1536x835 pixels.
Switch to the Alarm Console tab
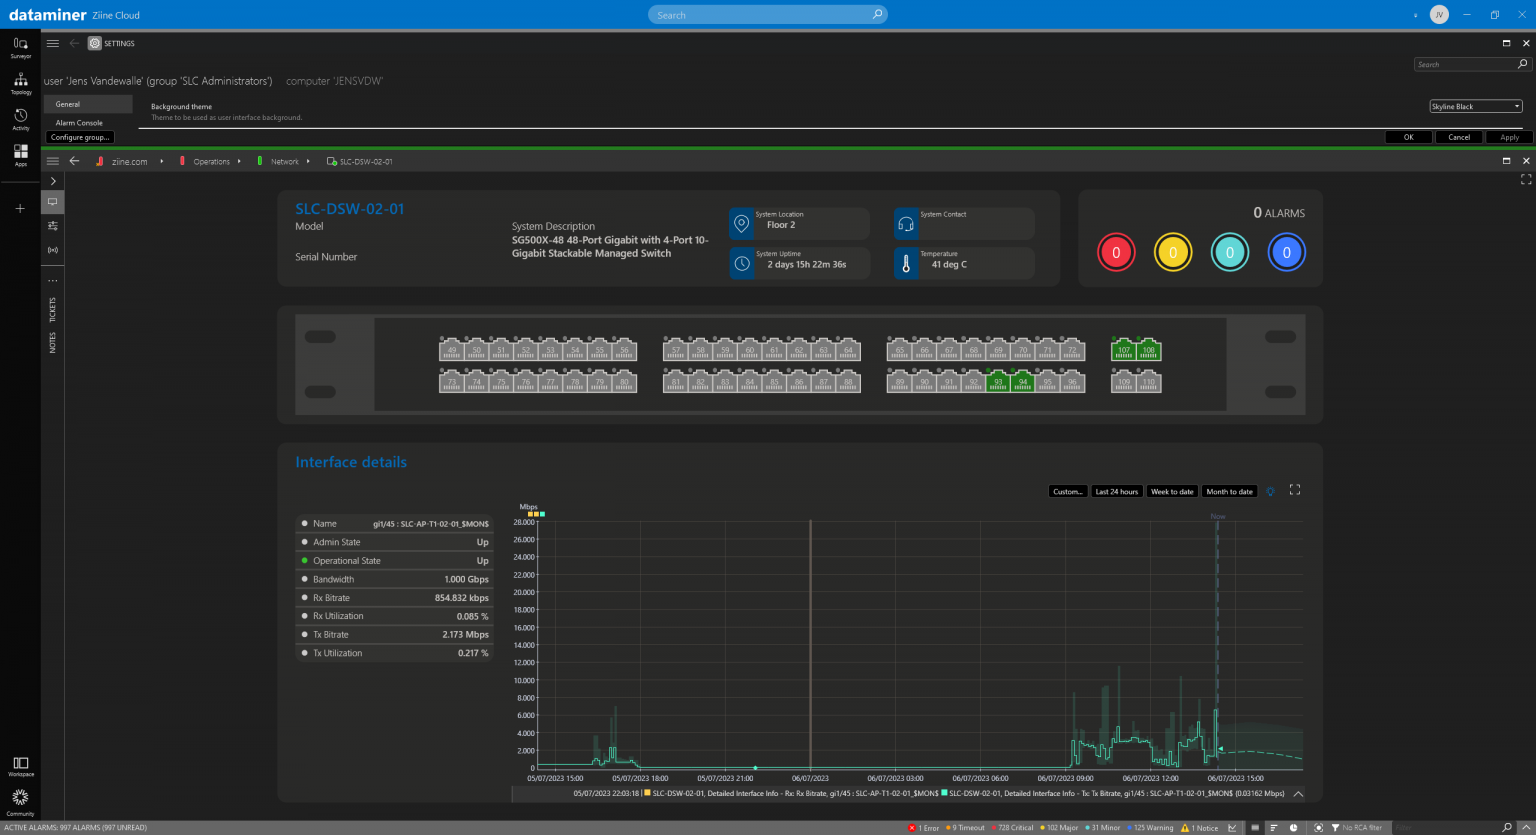click(x=81, y=122)
